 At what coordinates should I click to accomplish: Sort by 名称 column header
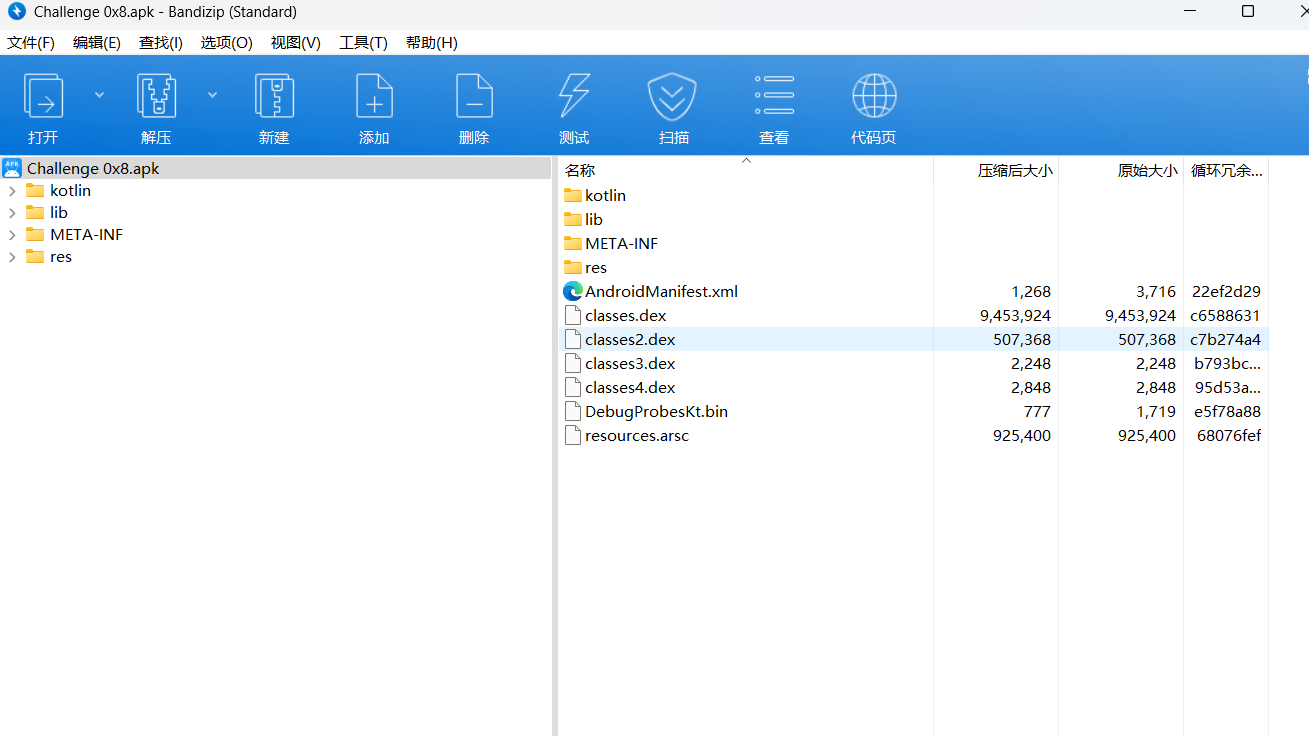pos(580,171)
